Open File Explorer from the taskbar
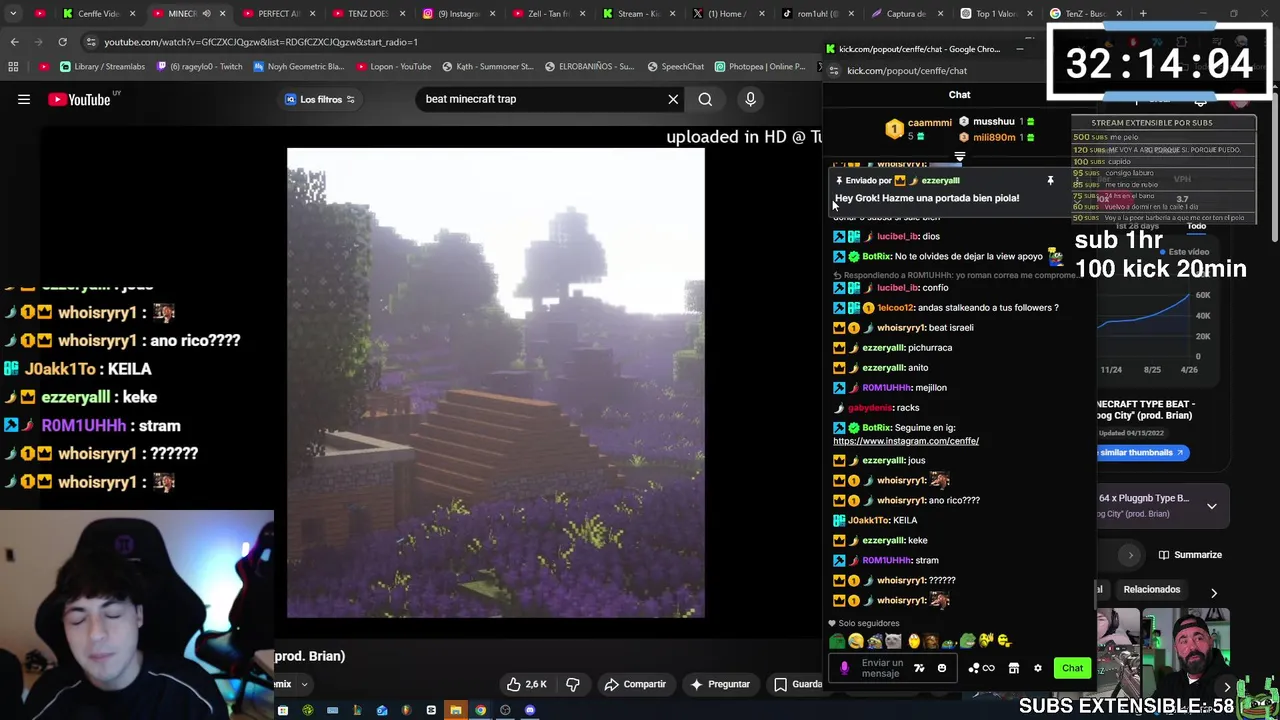This screenshot has width=1280, height=720. pyautogui.click(x=455, y=711)
